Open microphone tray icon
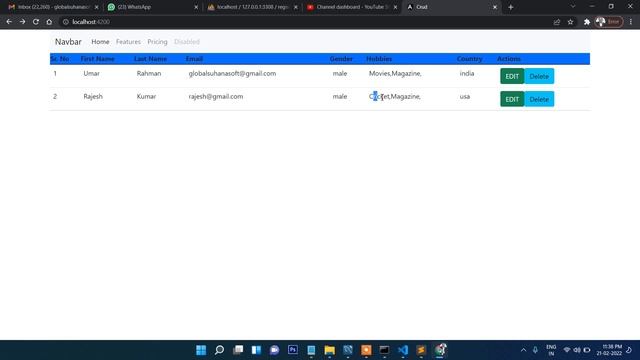Viewport: 640px width, 360px height. [x=535, y=350]
